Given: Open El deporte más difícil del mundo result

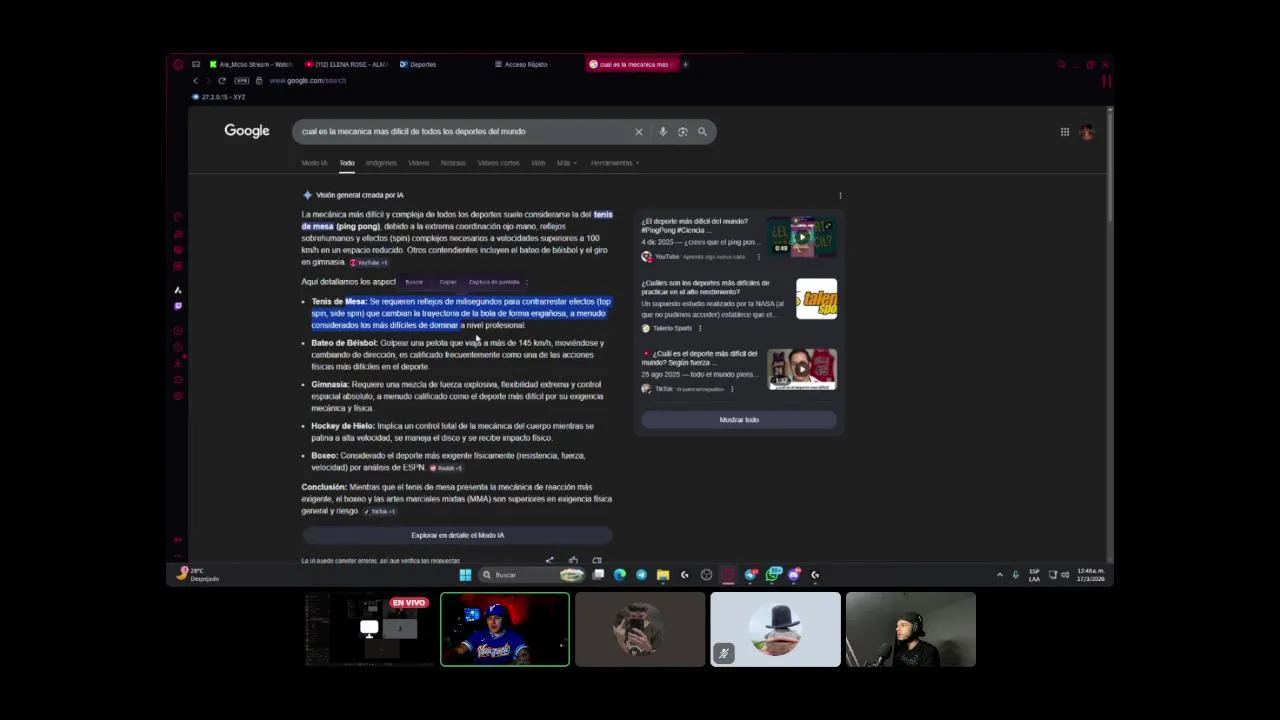Looking at the screenshot, I should (695, 226).
